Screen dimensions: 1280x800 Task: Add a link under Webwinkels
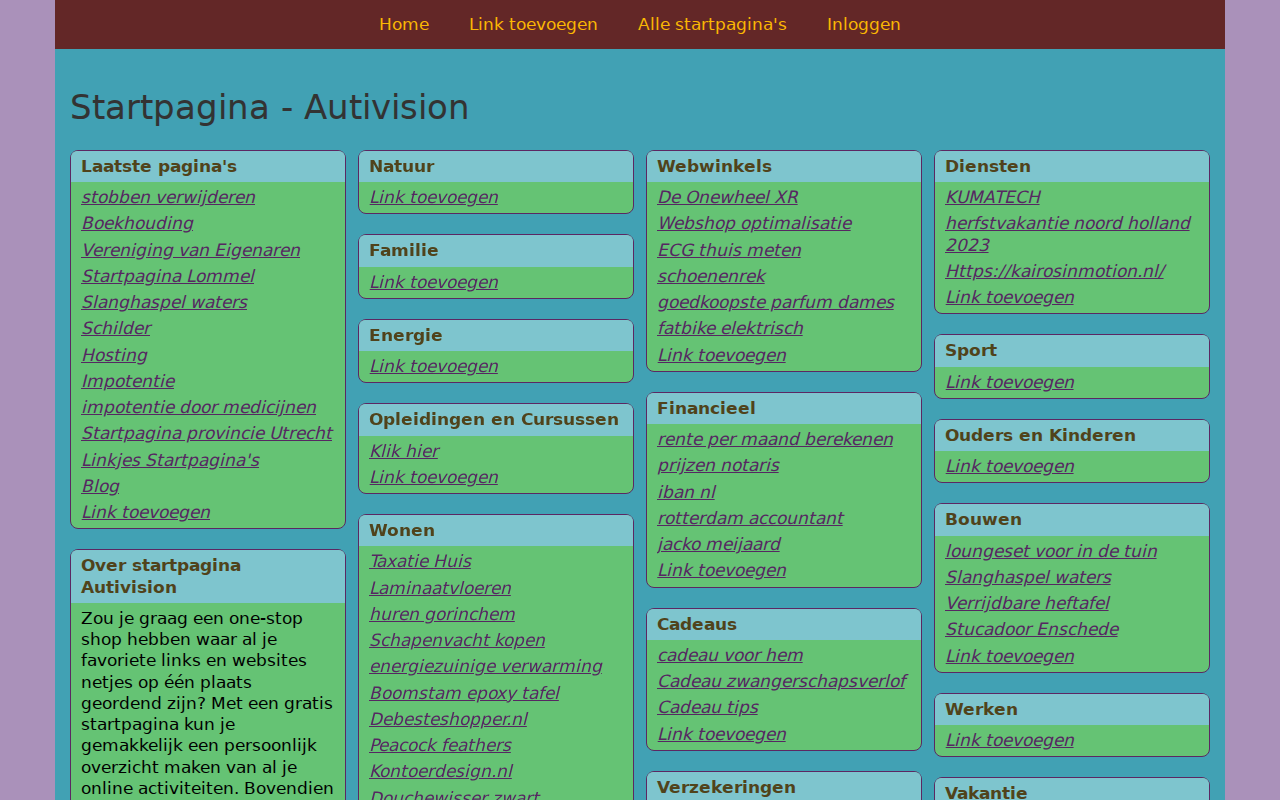tap(722, 355)
